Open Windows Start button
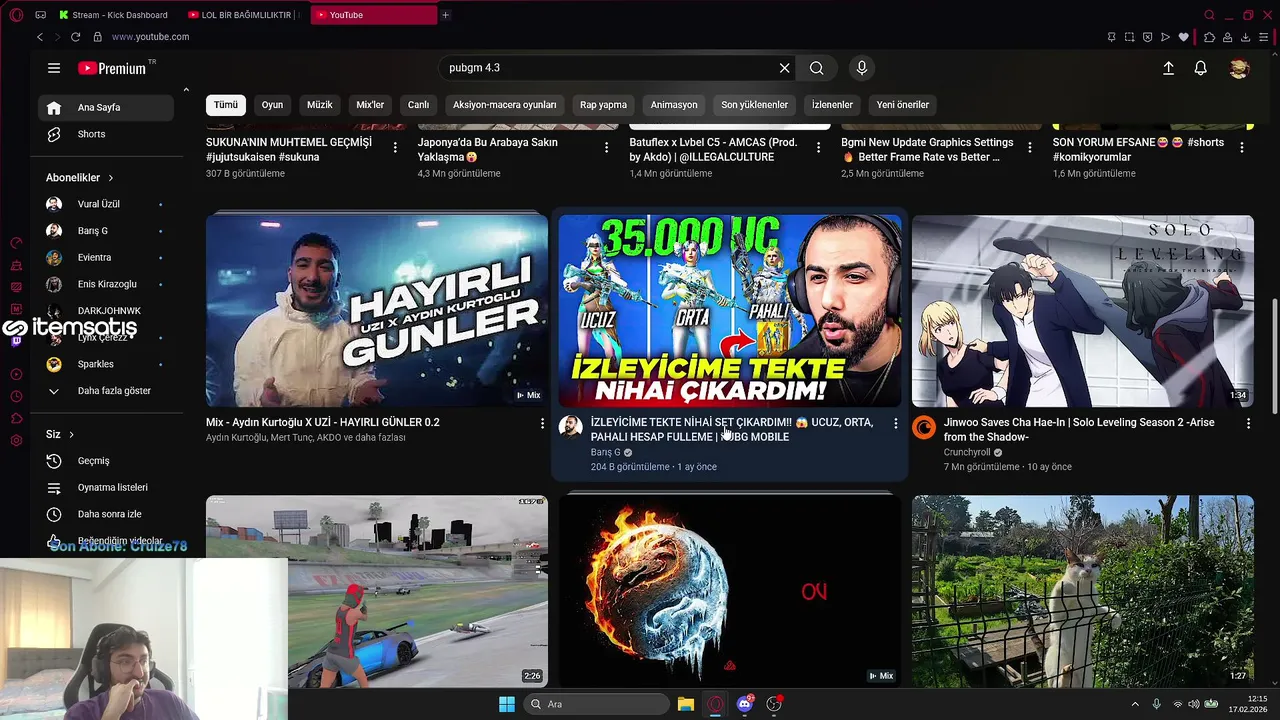This screenshot has height=720, width=1280. click(507, 704)
